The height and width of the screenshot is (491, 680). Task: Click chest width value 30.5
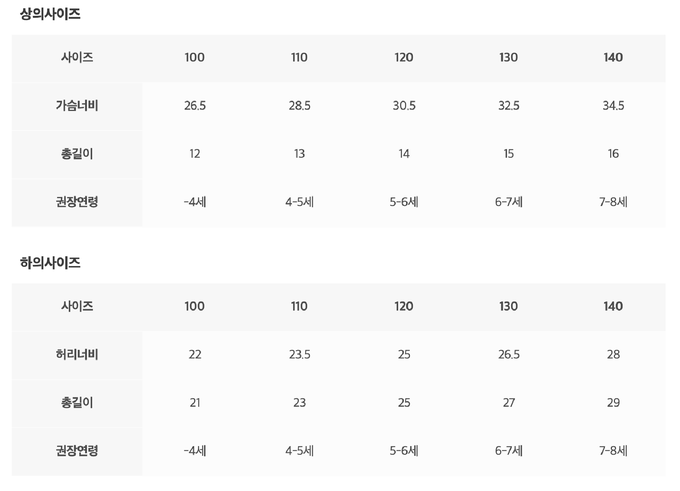(x=404, y=106)
